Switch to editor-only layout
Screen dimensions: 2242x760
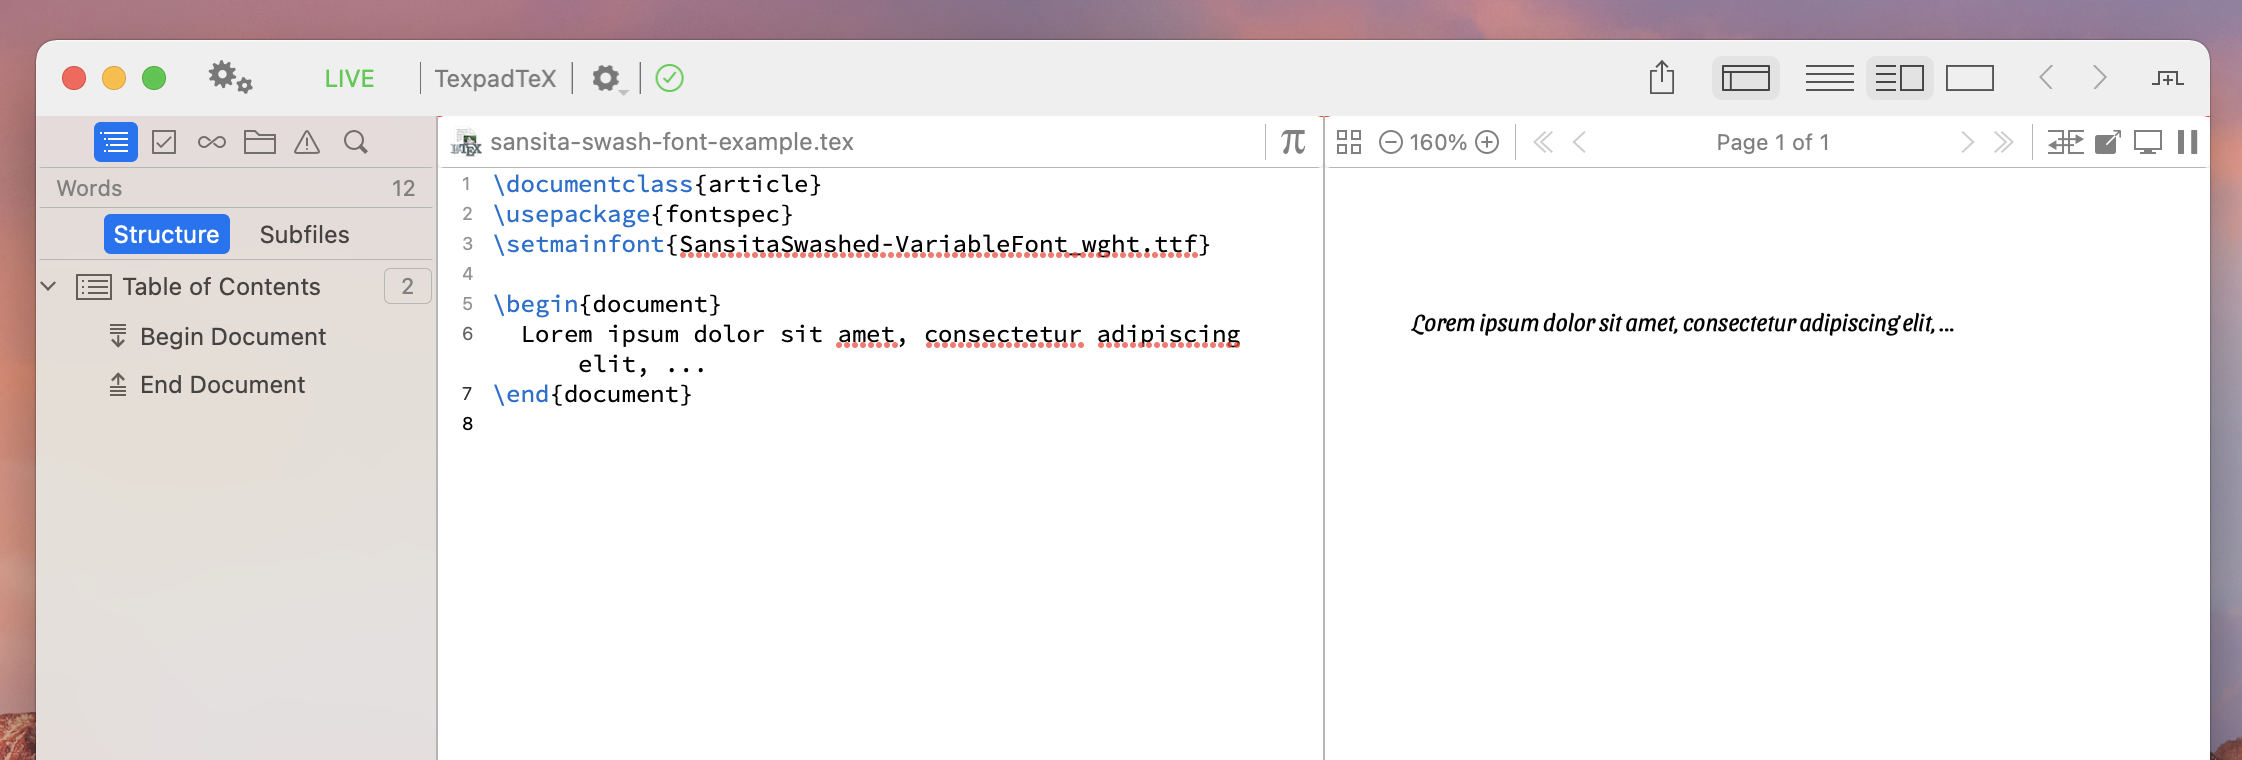point(1829,78)
